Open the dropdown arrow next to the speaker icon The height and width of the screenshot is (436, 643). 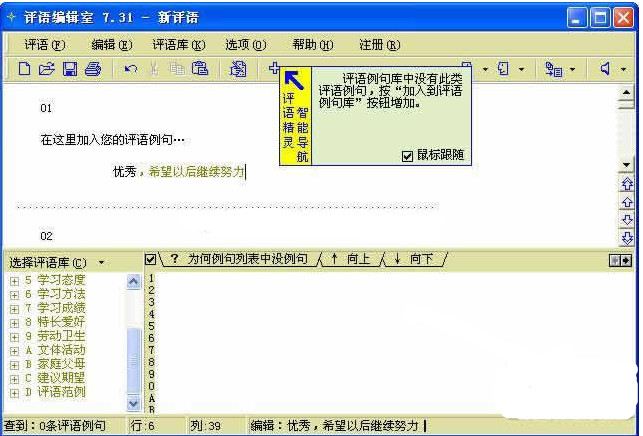coord(624,69)
